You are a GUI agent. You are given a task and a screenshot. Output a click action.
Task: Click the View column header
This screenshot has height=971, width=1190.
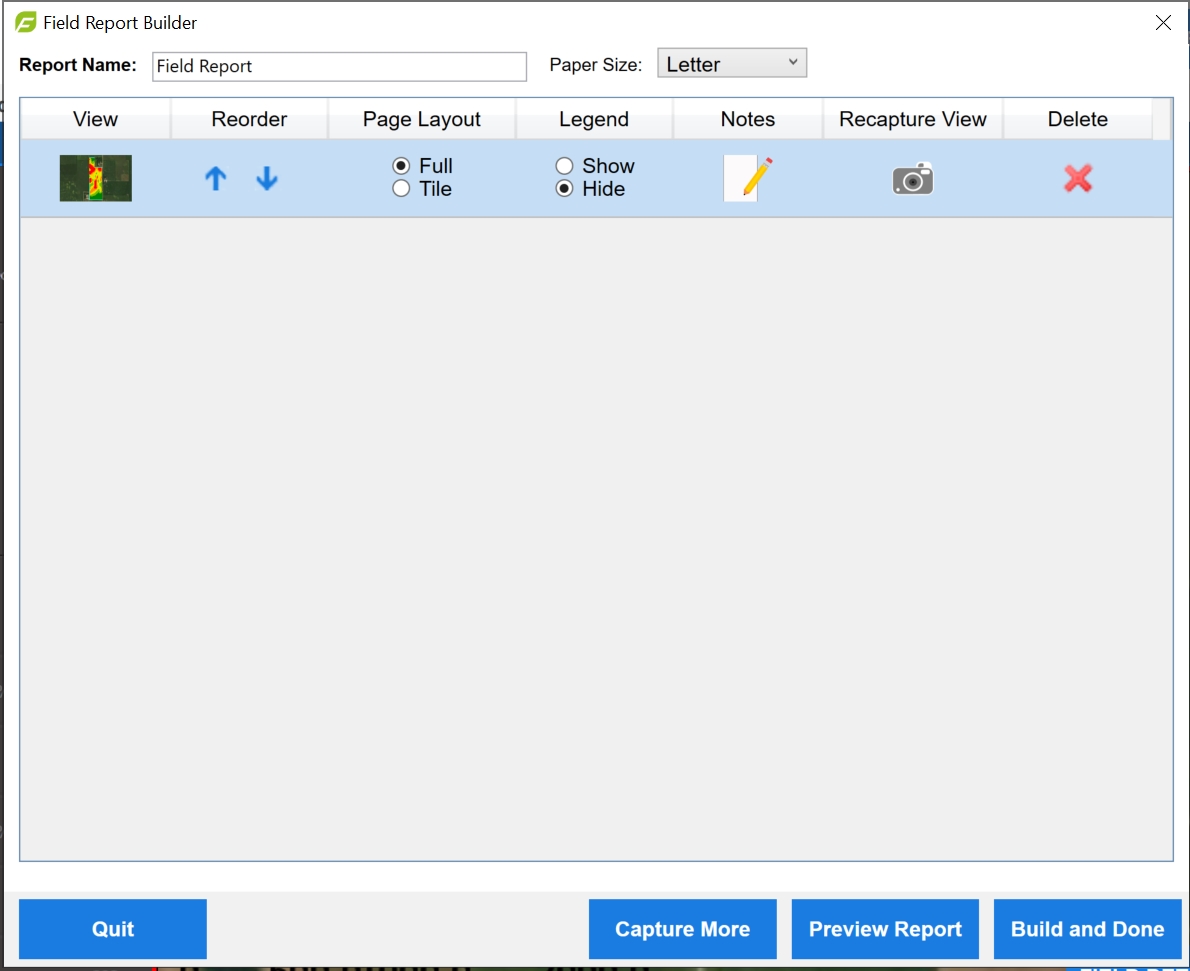click(96, 119)
